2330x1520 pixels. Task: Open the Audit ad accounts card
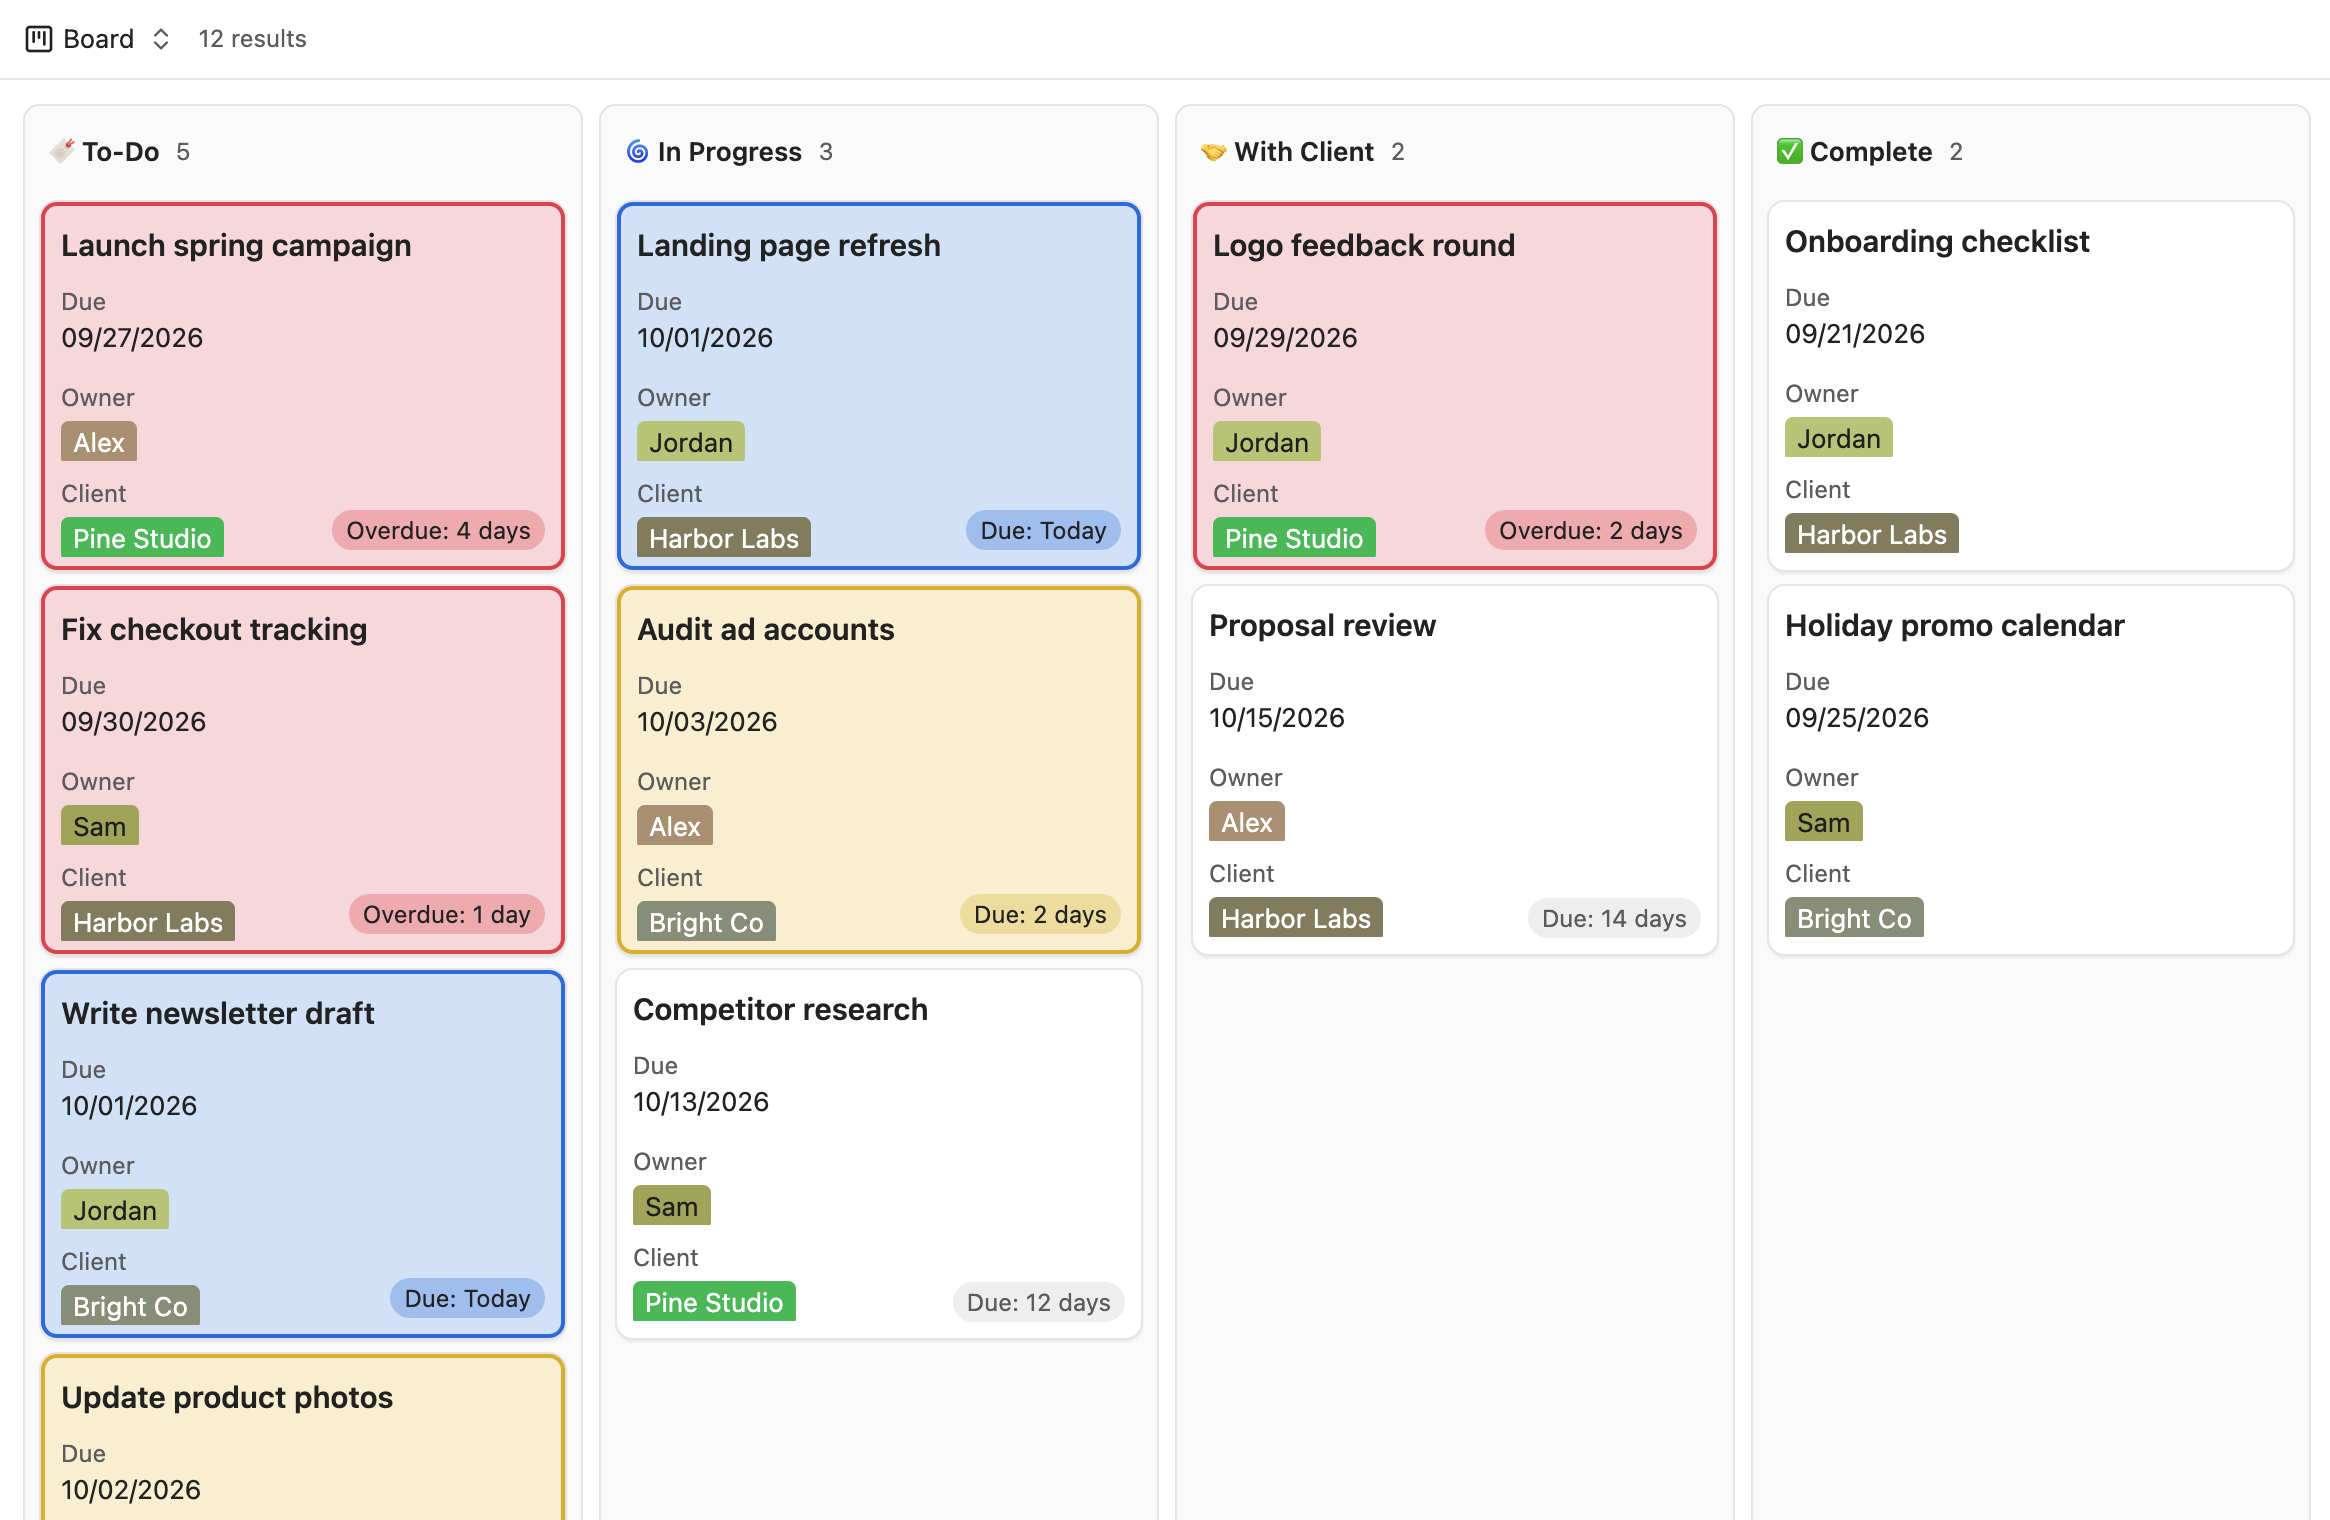point(879,770)
